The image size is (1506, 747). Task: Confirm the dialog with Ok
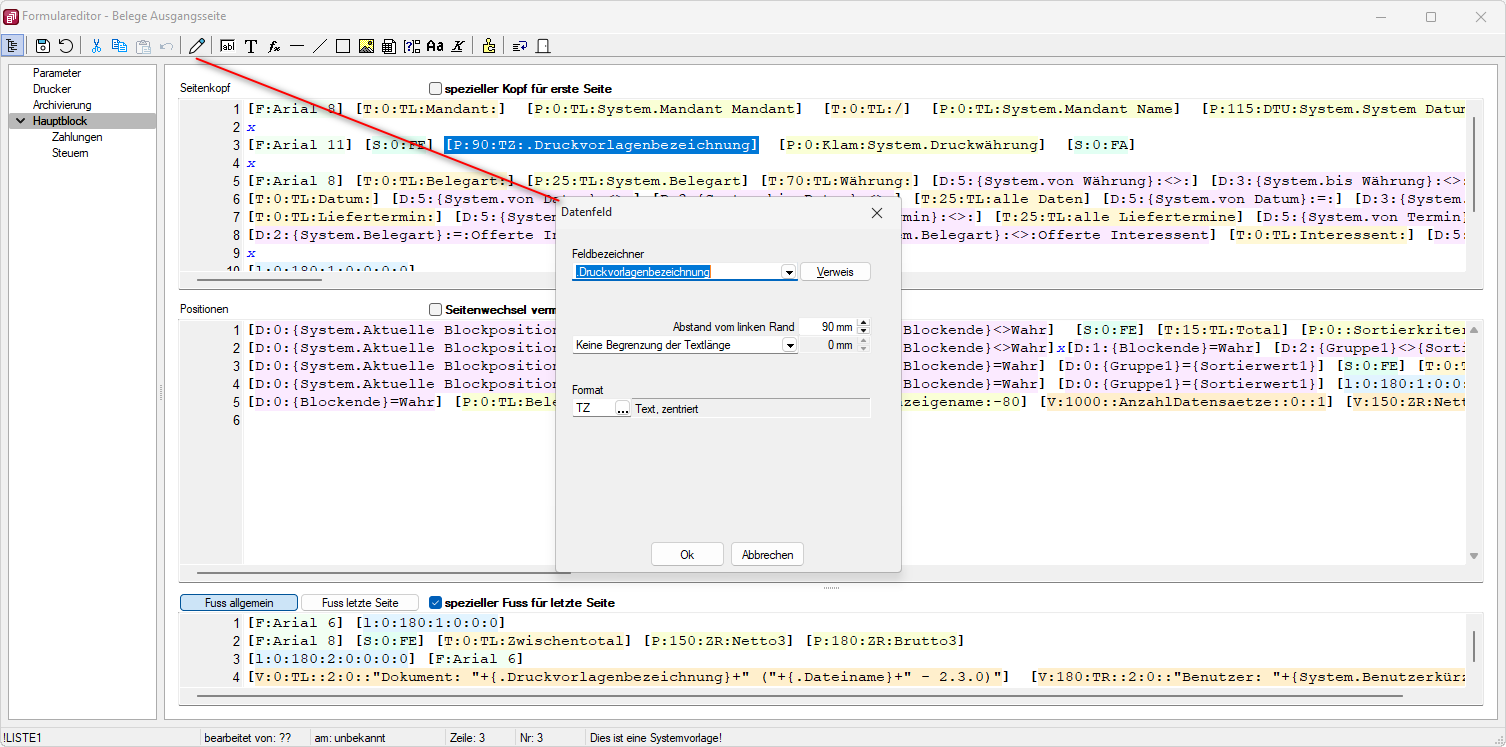click(687, 555)
